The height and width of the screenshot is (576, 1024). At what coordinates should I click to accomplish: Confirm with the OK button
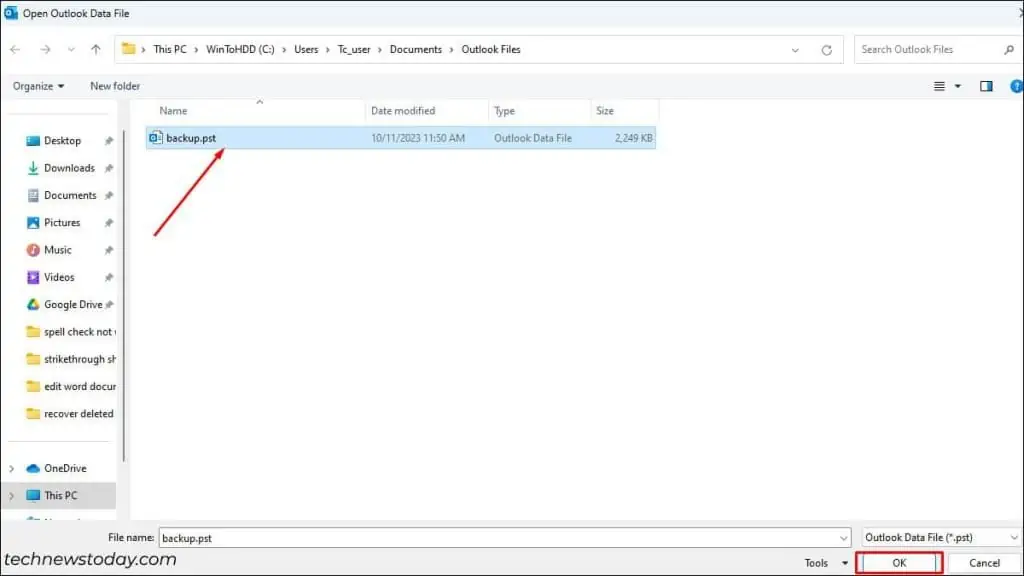pyautogui.click(x=897, y=562)
